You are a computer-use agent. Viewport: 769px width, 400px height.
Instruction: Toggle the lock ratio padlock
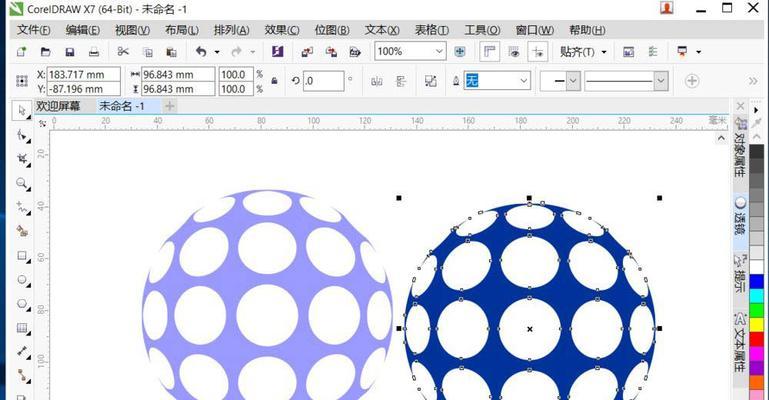pos(274,81)
